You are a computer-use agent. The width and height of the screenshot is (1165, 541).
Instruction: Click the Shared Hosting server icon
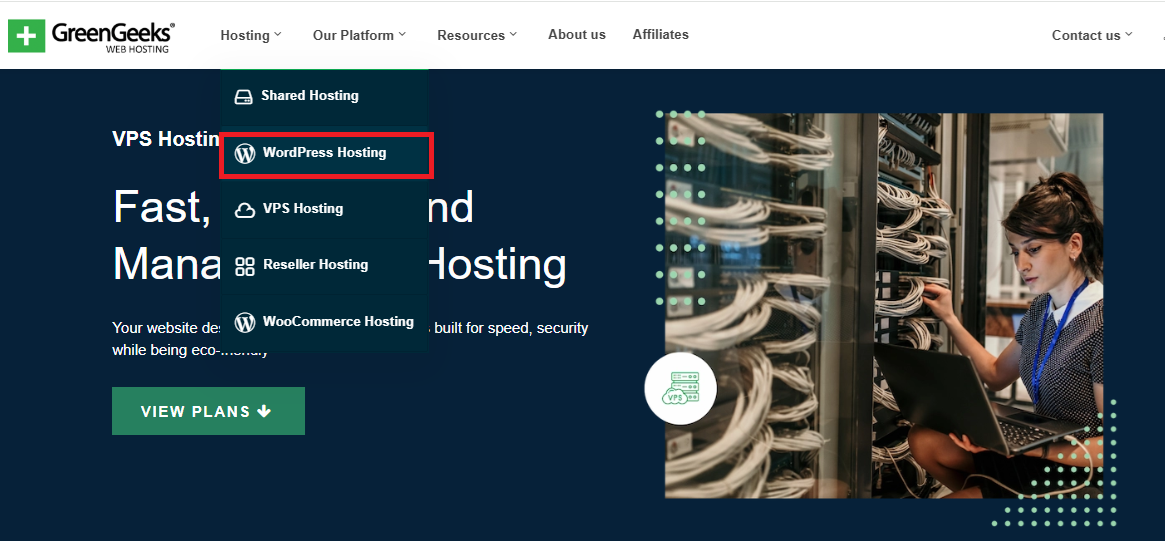(244, 97)
